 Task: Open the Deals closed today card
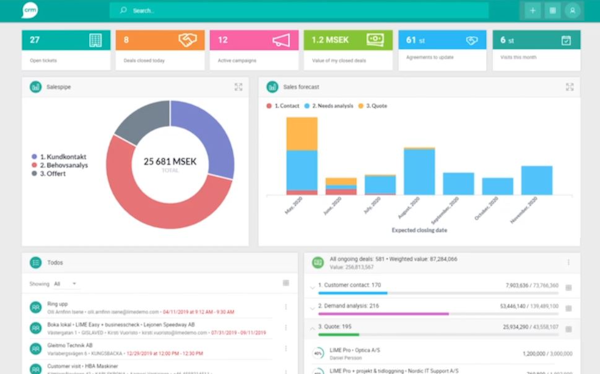[x=160, y=50]
